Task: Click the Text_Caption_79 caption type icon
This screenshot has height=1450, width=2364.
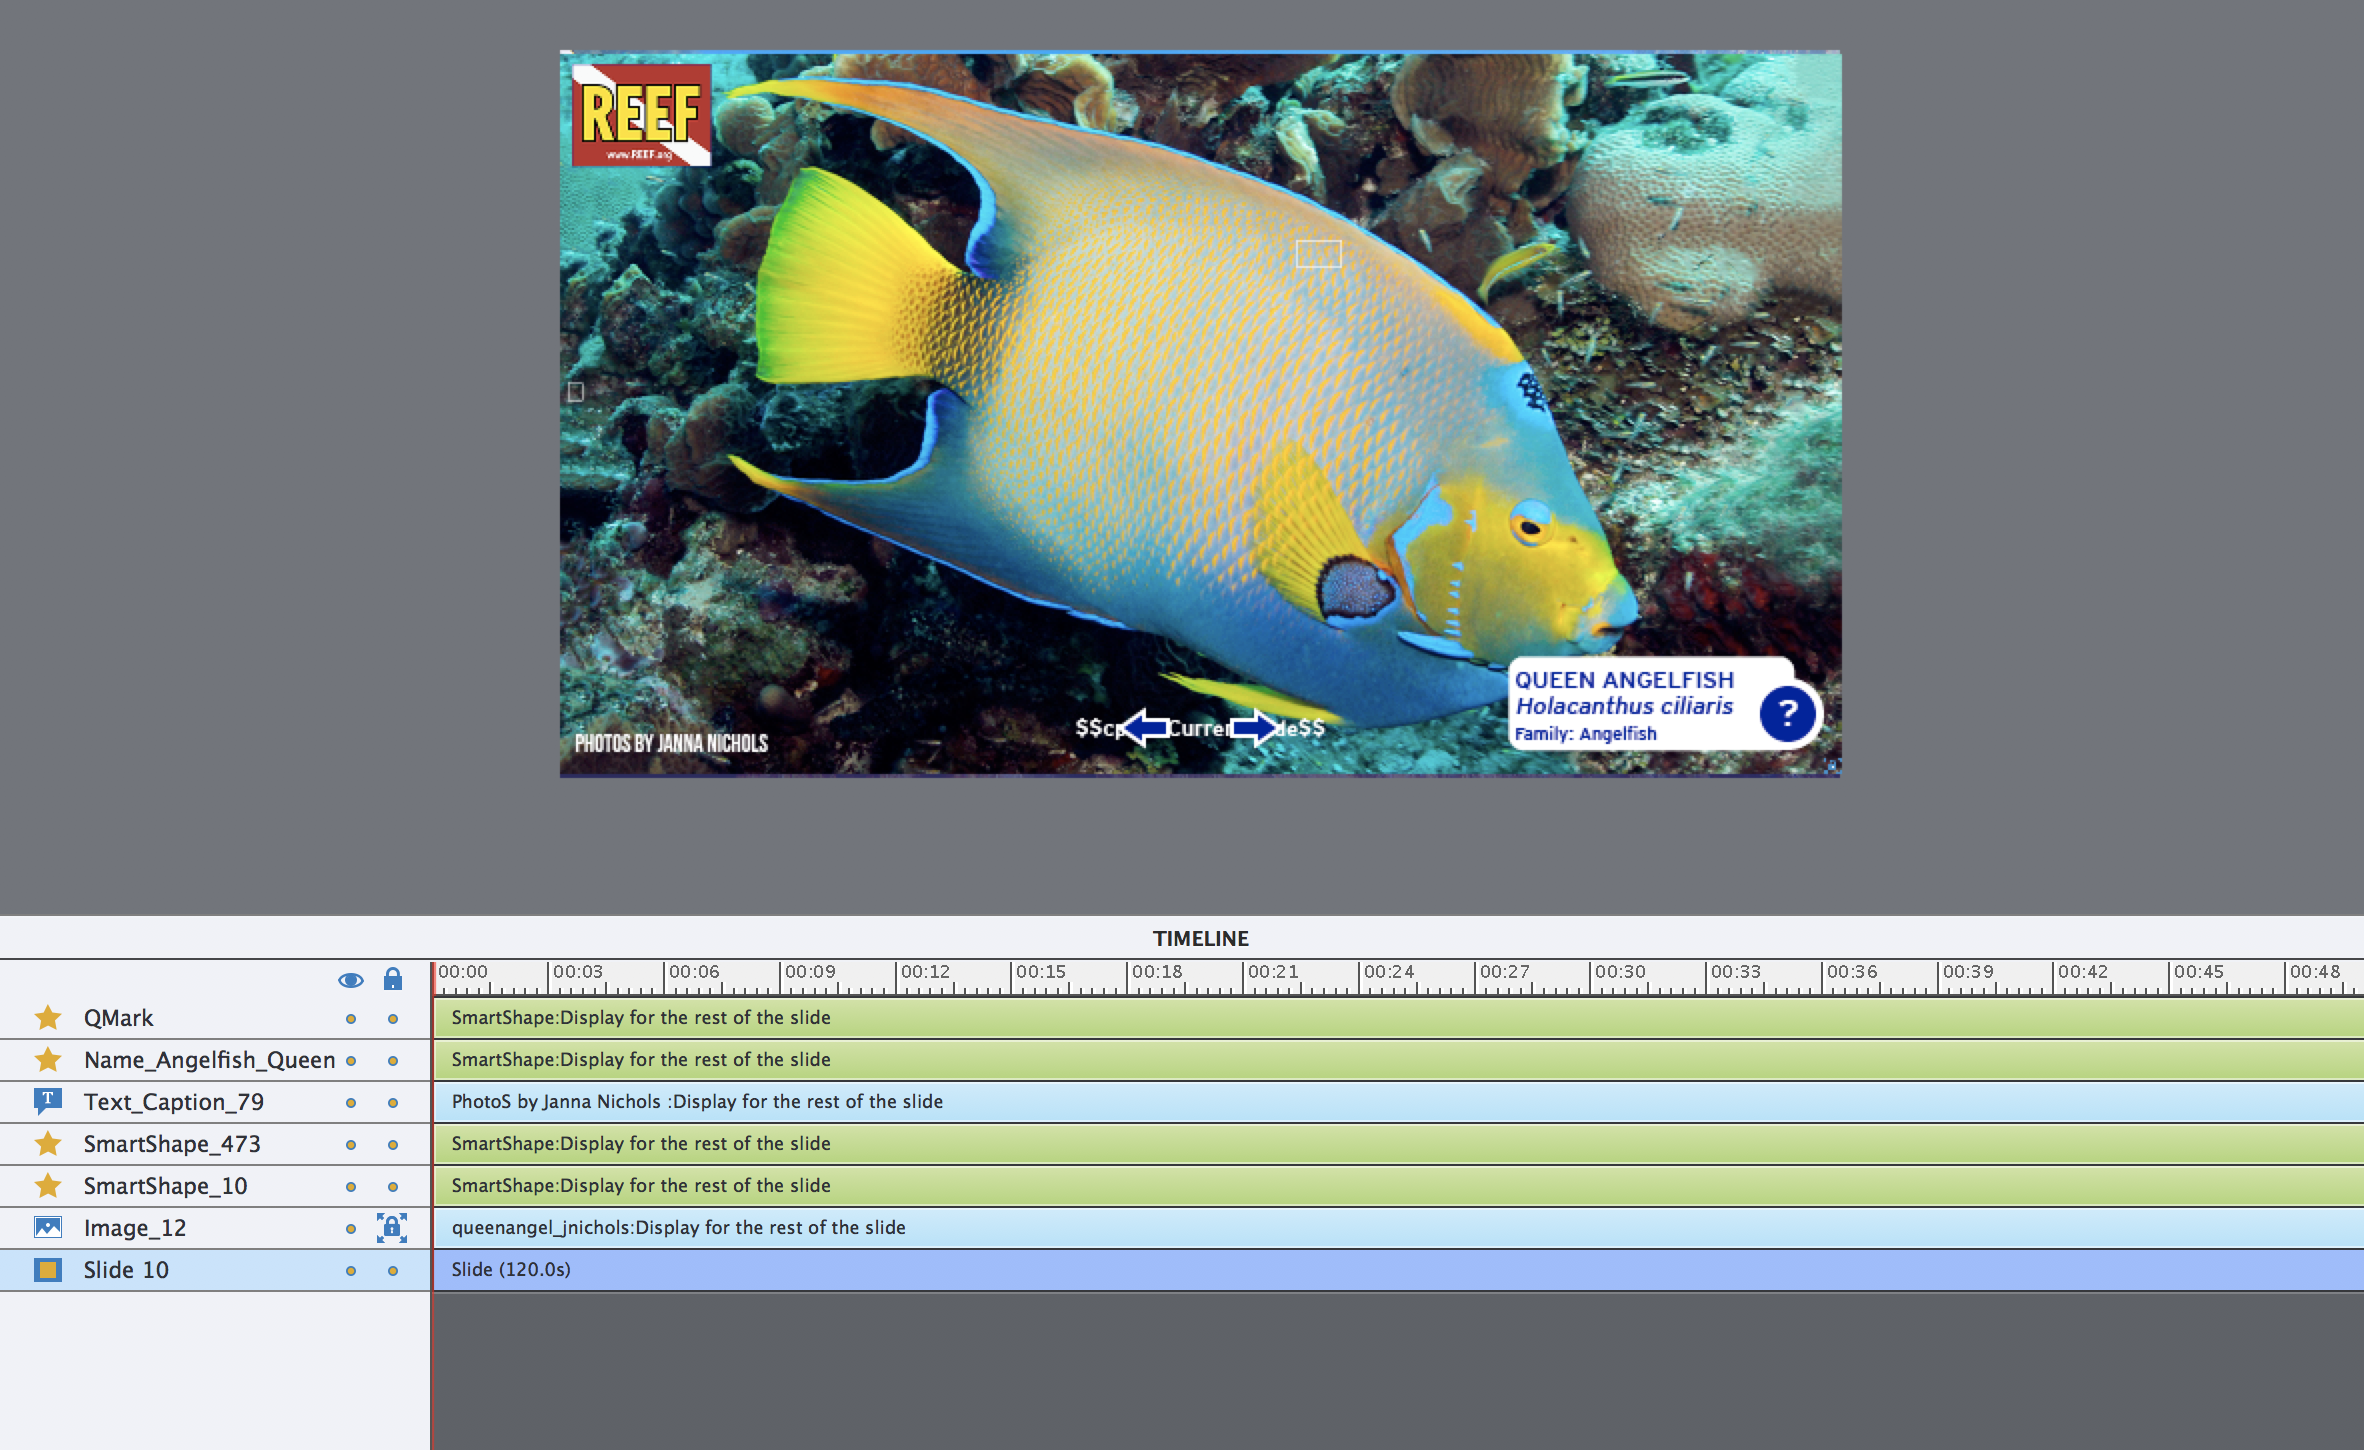Action: [x=48, y=1101]
